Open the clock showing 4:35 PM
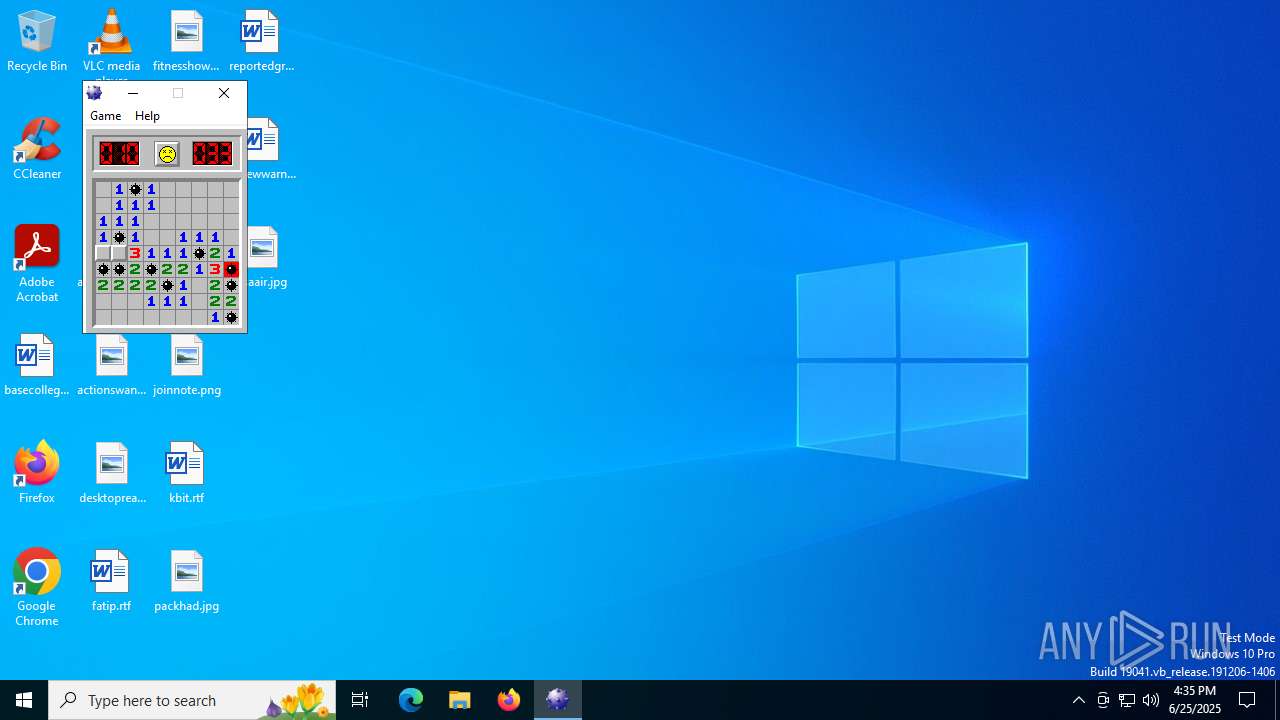Image resolution: width=1280 pixels, height=720 pixels. [1195, 700]
